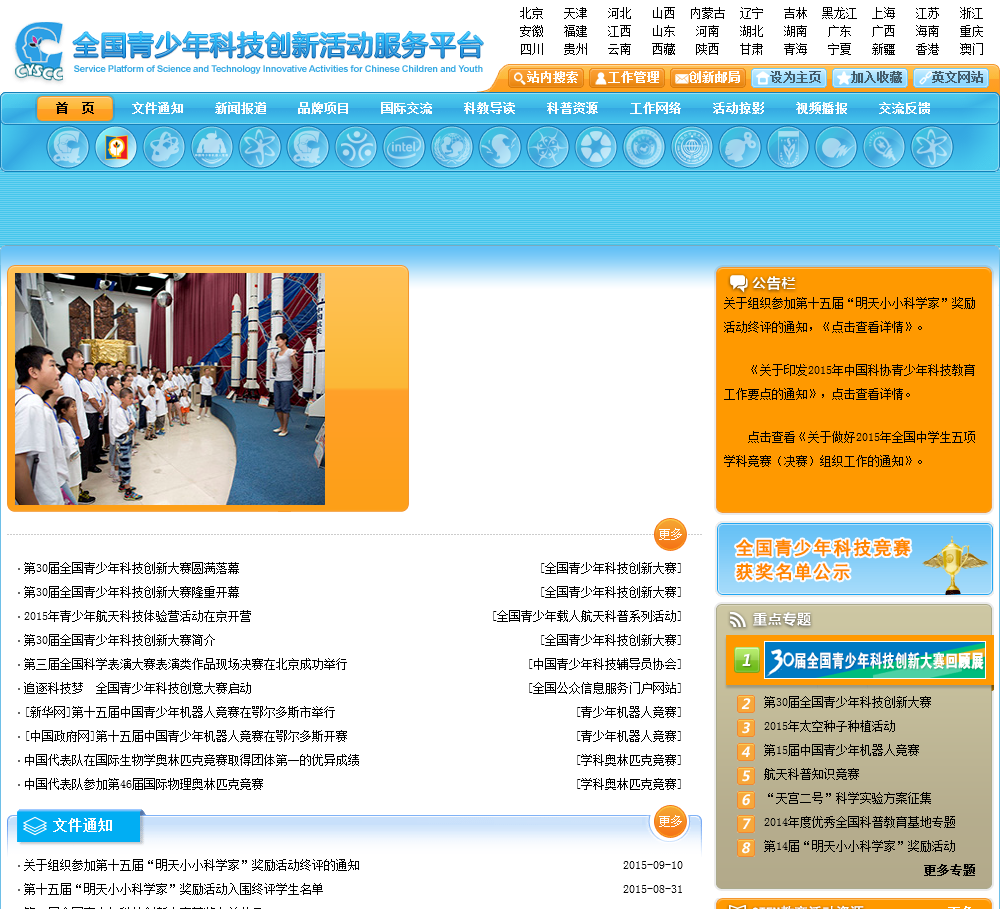Select 黑龙江 province link
Screen dimensions: 1000x909
(x=839, y=13)
